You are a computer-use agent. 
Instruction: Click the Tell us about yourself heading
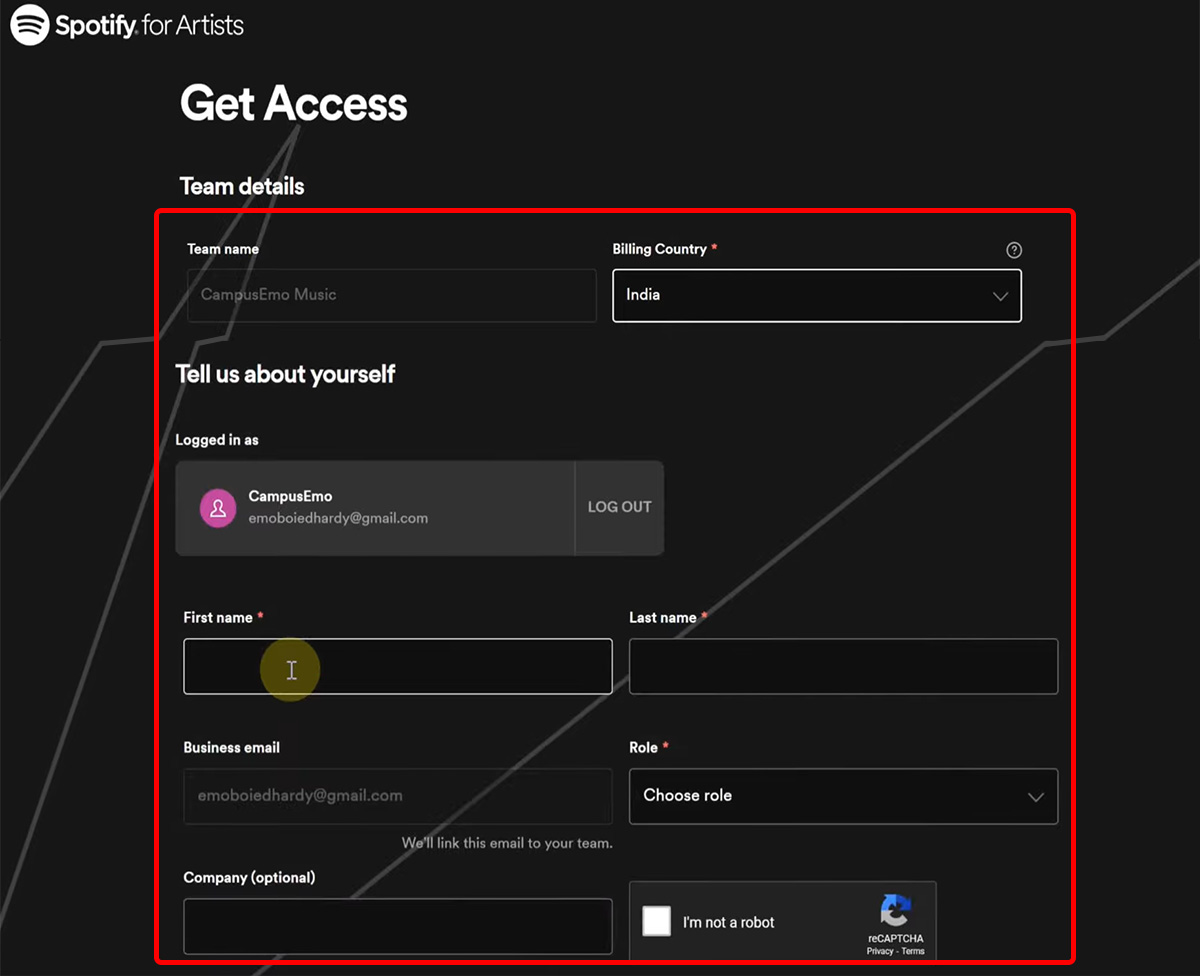coord(285,374)
